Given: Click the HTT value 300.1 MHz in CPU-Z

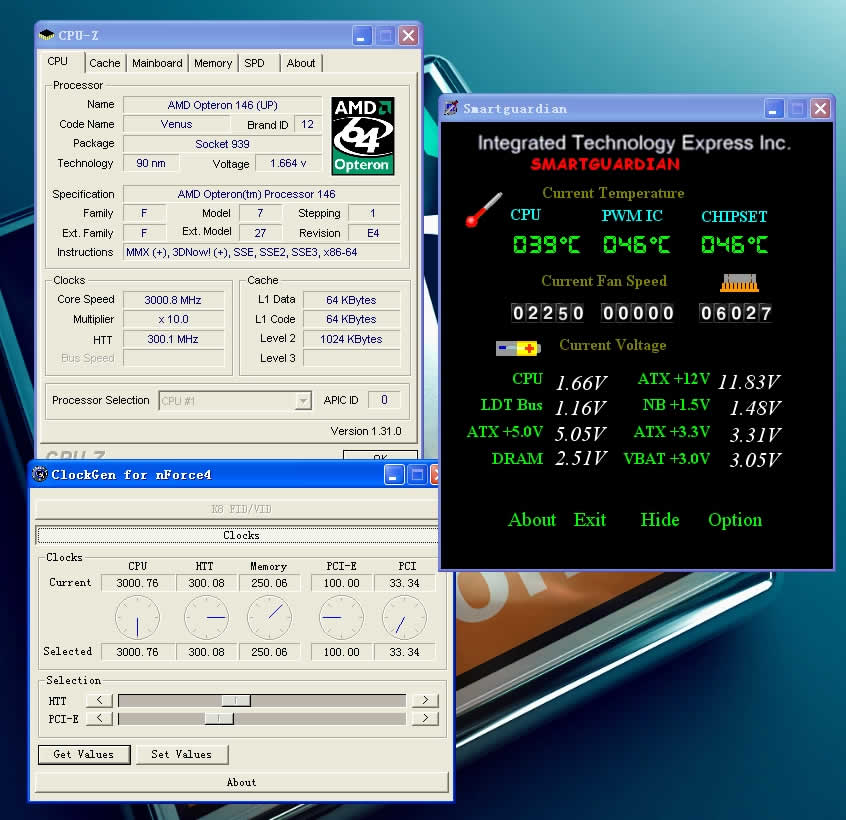Looking at the screenshot, I should tap(173, 339).
